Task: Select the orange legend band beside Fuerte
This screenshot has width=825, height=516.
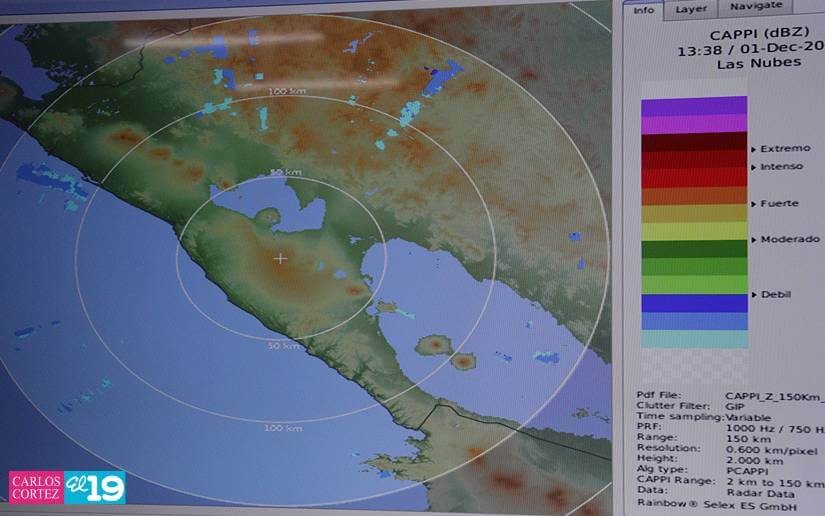Action: click(x=694, y=196)
